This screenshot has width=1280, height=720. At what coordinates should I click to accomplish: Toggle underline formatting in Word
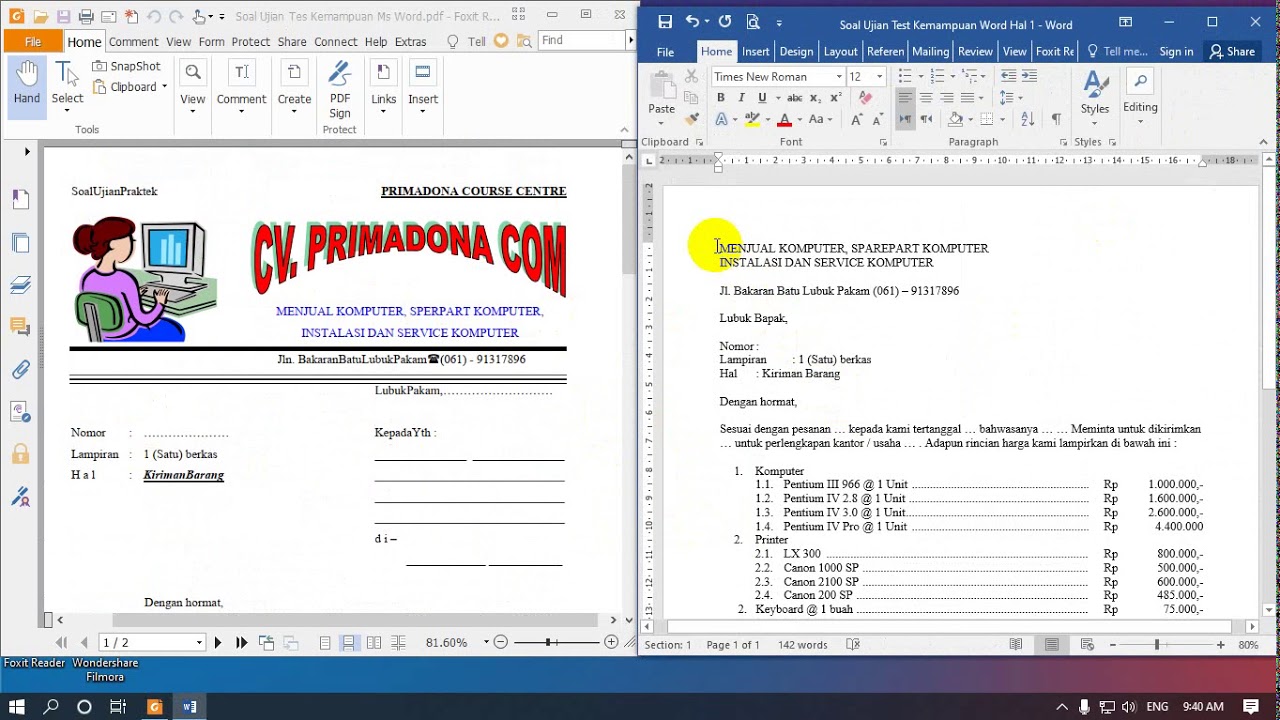pos(762,98)
